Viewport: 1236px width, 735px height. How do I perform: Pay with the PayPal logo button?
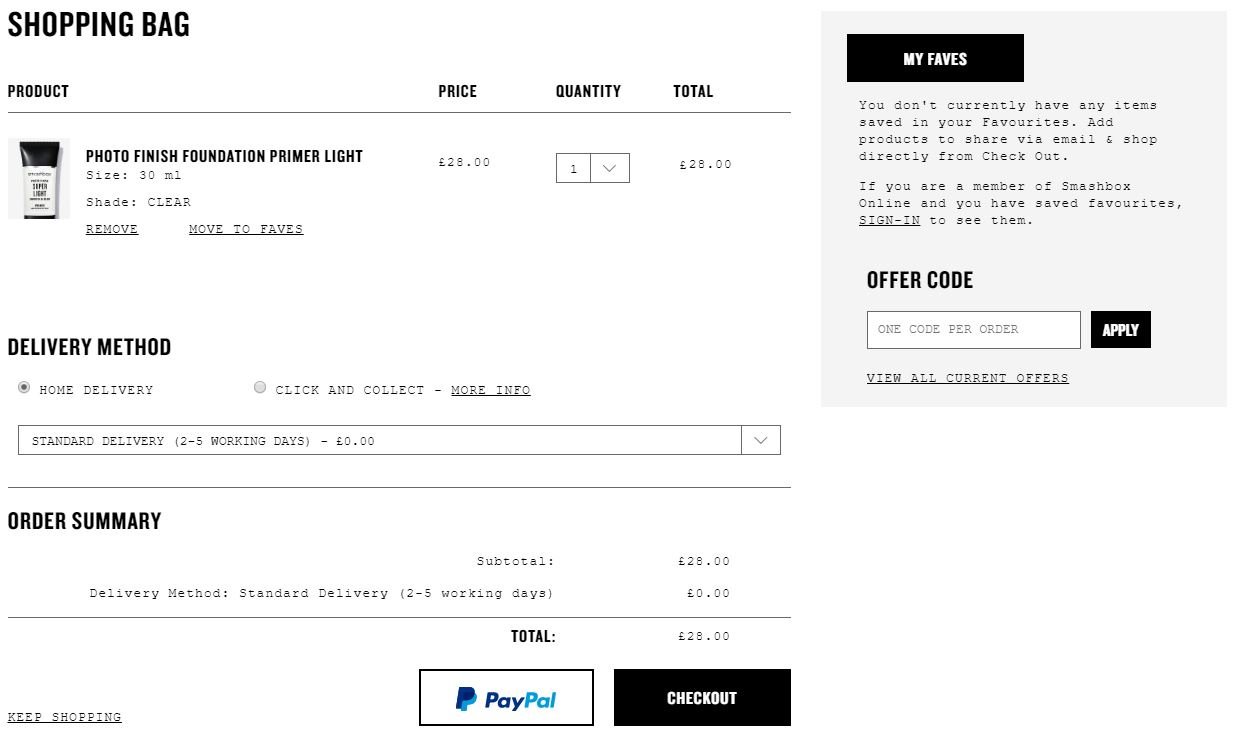point(506,698)
